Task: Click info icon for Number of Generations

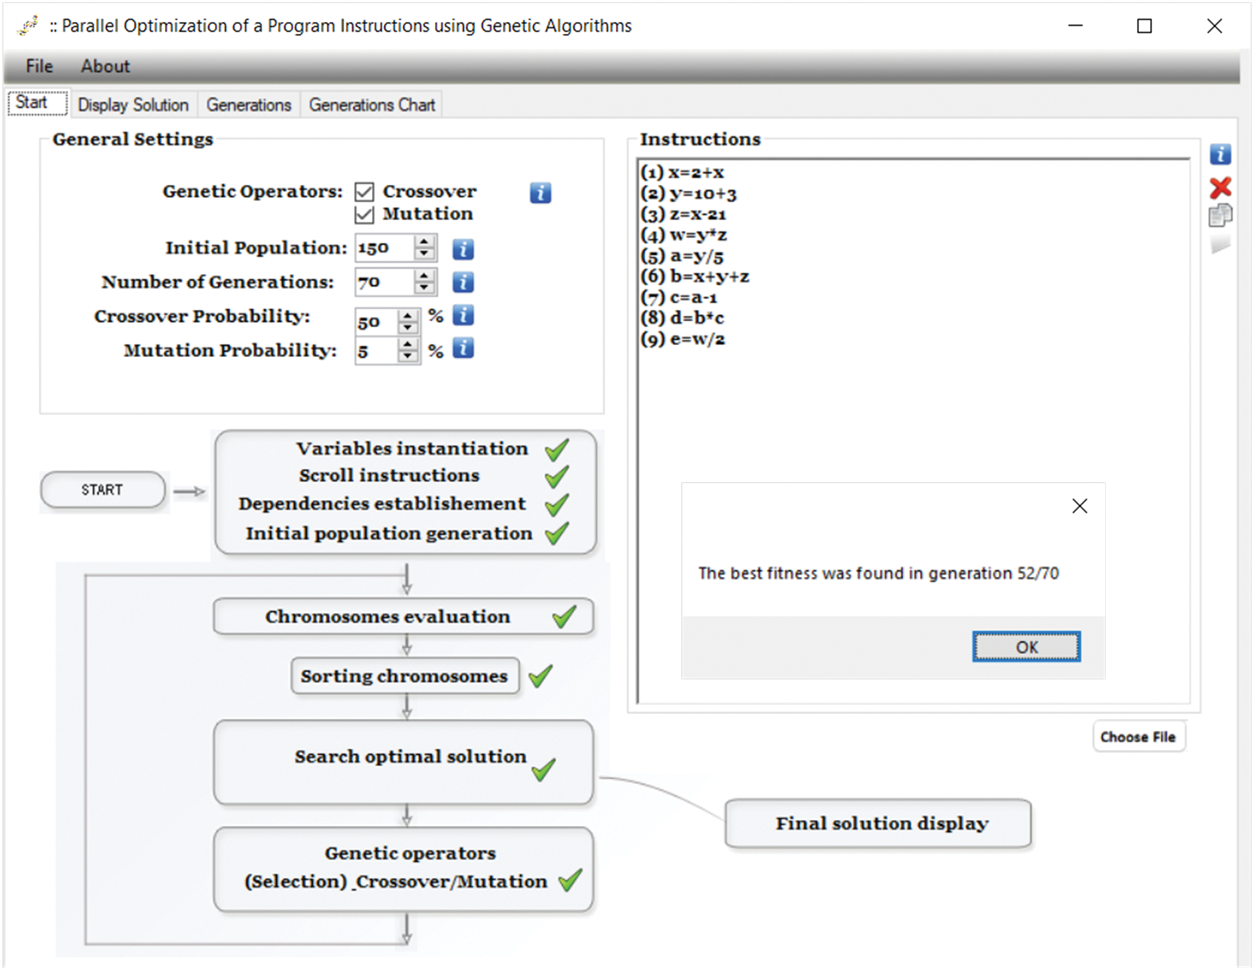Action: 463,283
